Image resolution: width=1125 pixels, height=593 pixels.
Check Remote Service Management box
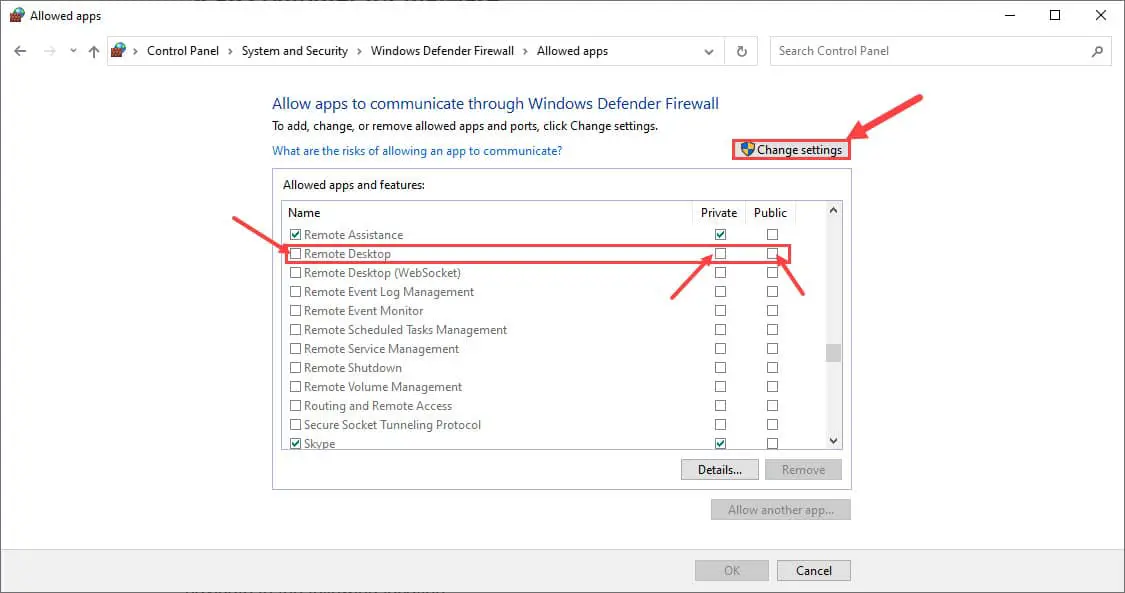pyautogui.click(x=295, y=348)
